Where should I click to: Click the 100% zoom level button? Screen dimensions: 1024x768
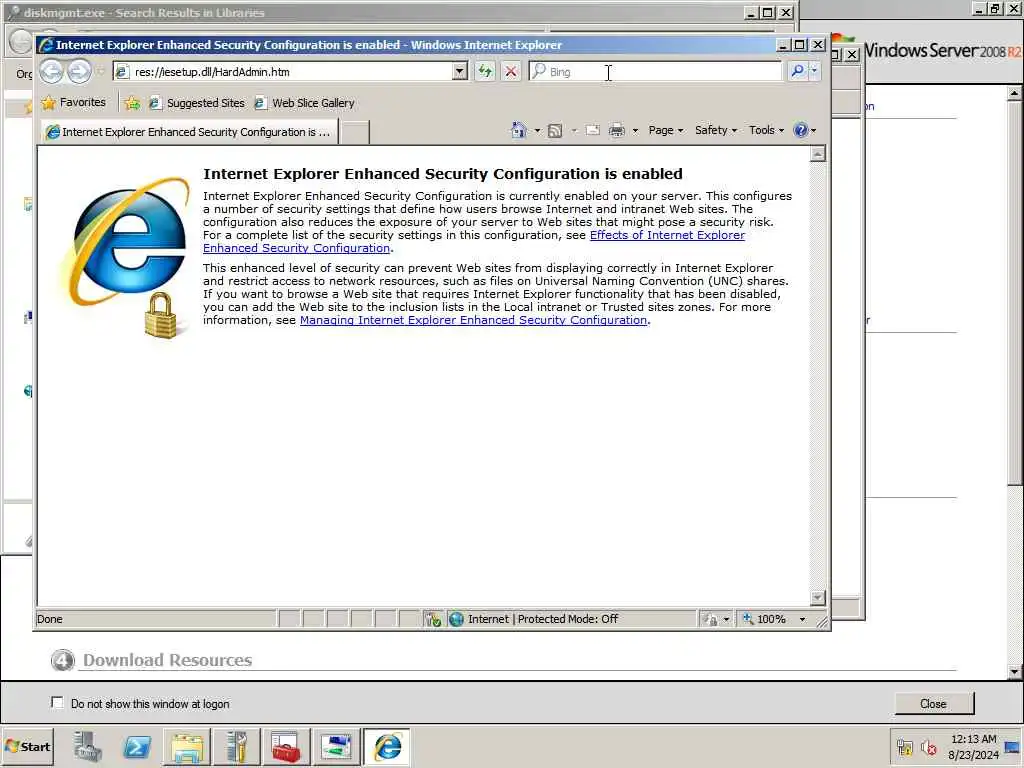pyautogui.click(x=765, y=619)
